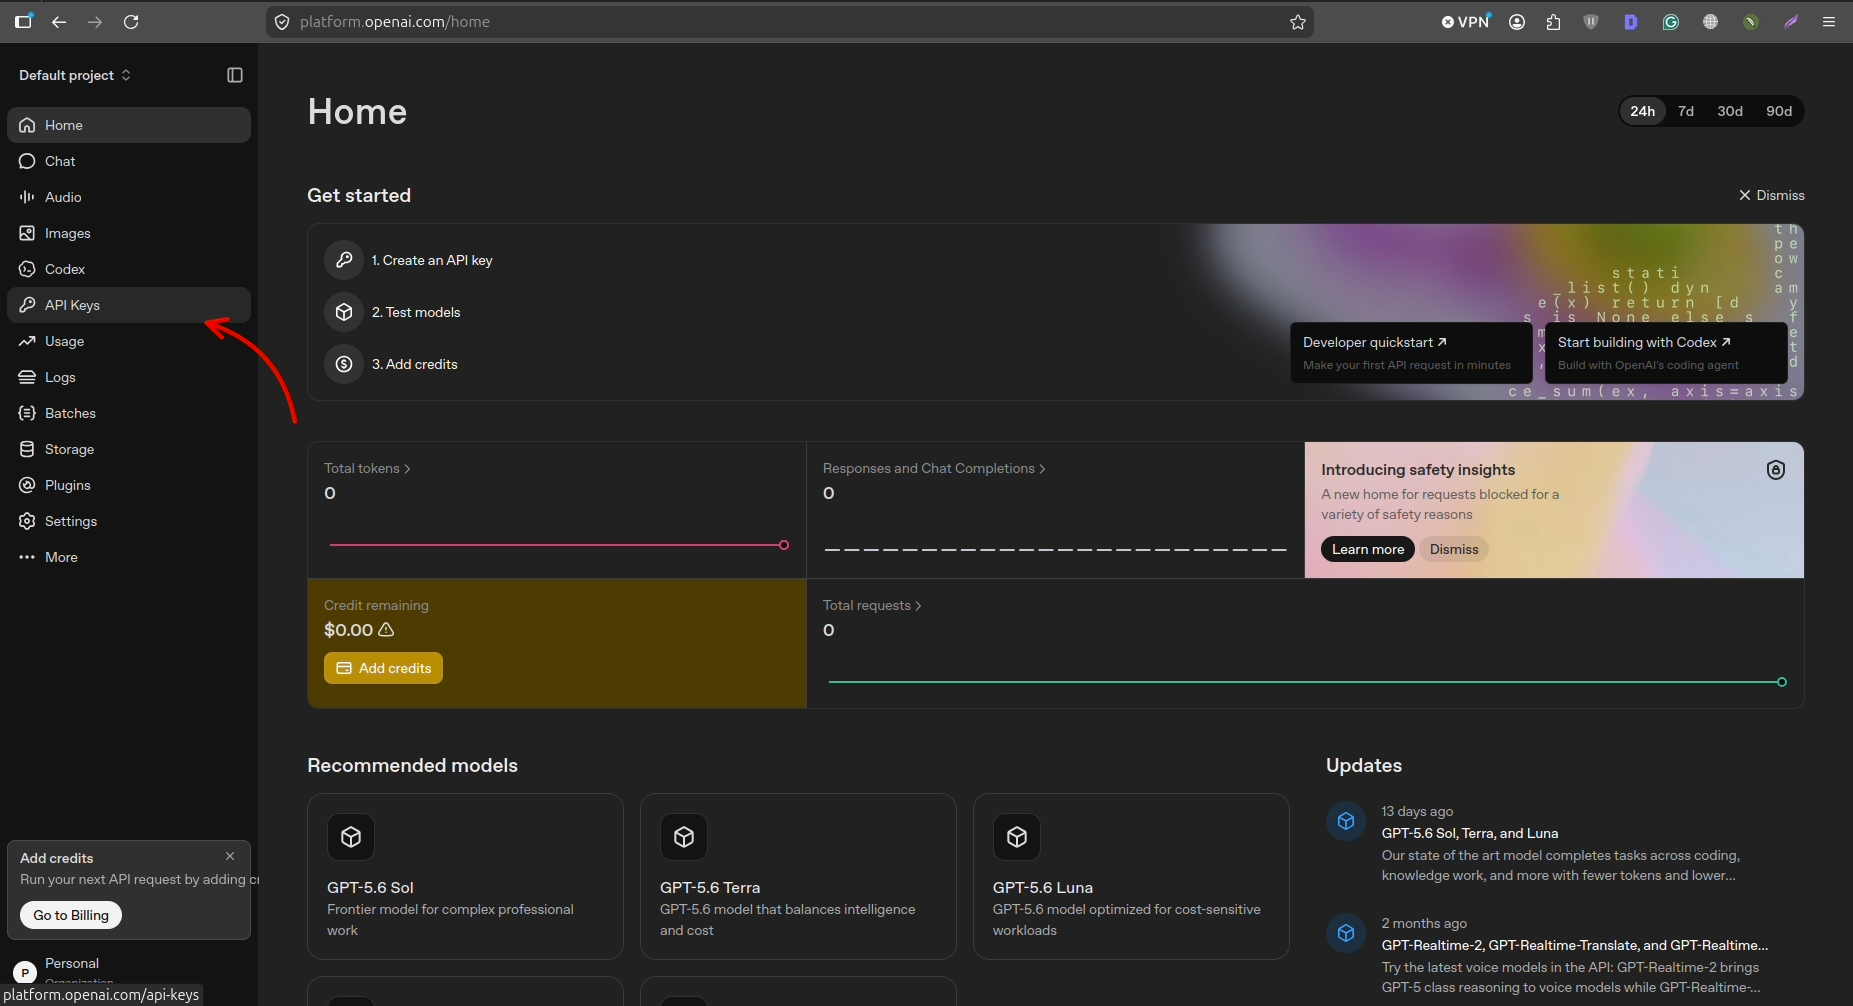Screen dimensions: 1853x1006
Task: Click the cube icon on the GPT-5.6 Sol card
Action: coord(351,837)
